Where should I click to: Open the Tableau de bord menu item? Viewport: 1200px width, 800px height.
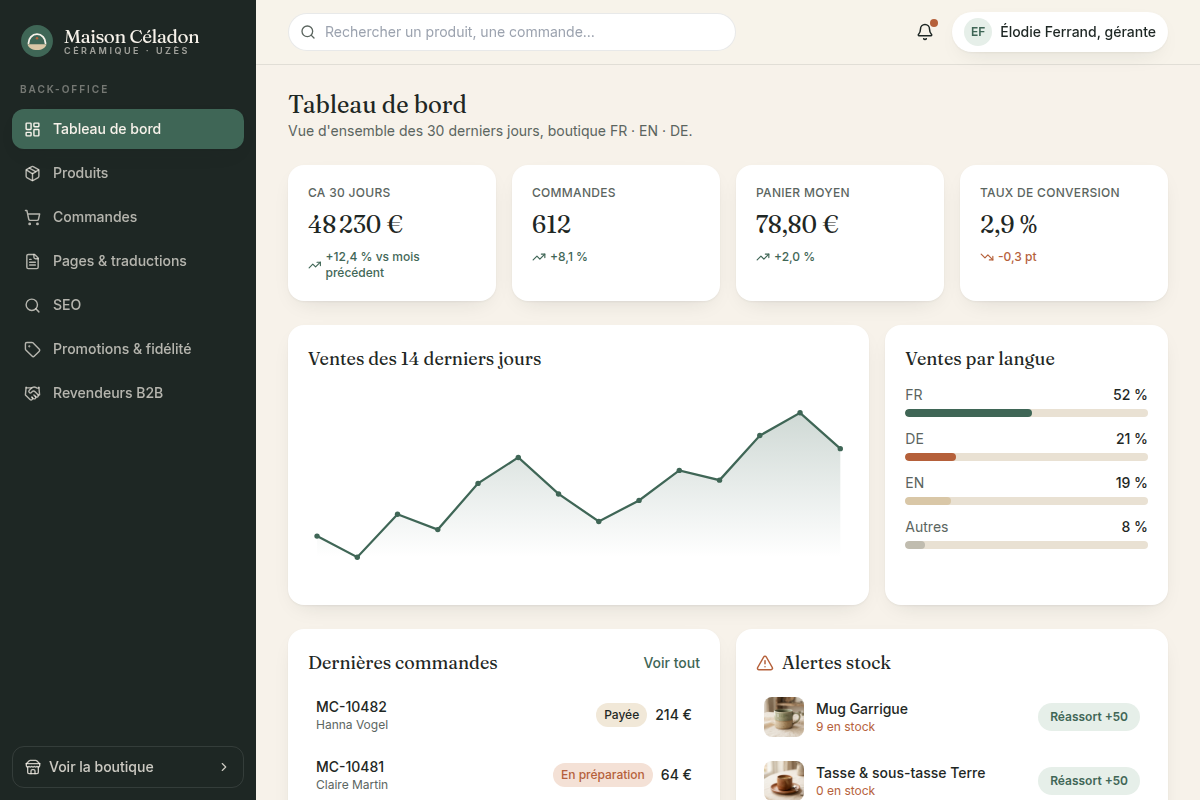[128, 129]
